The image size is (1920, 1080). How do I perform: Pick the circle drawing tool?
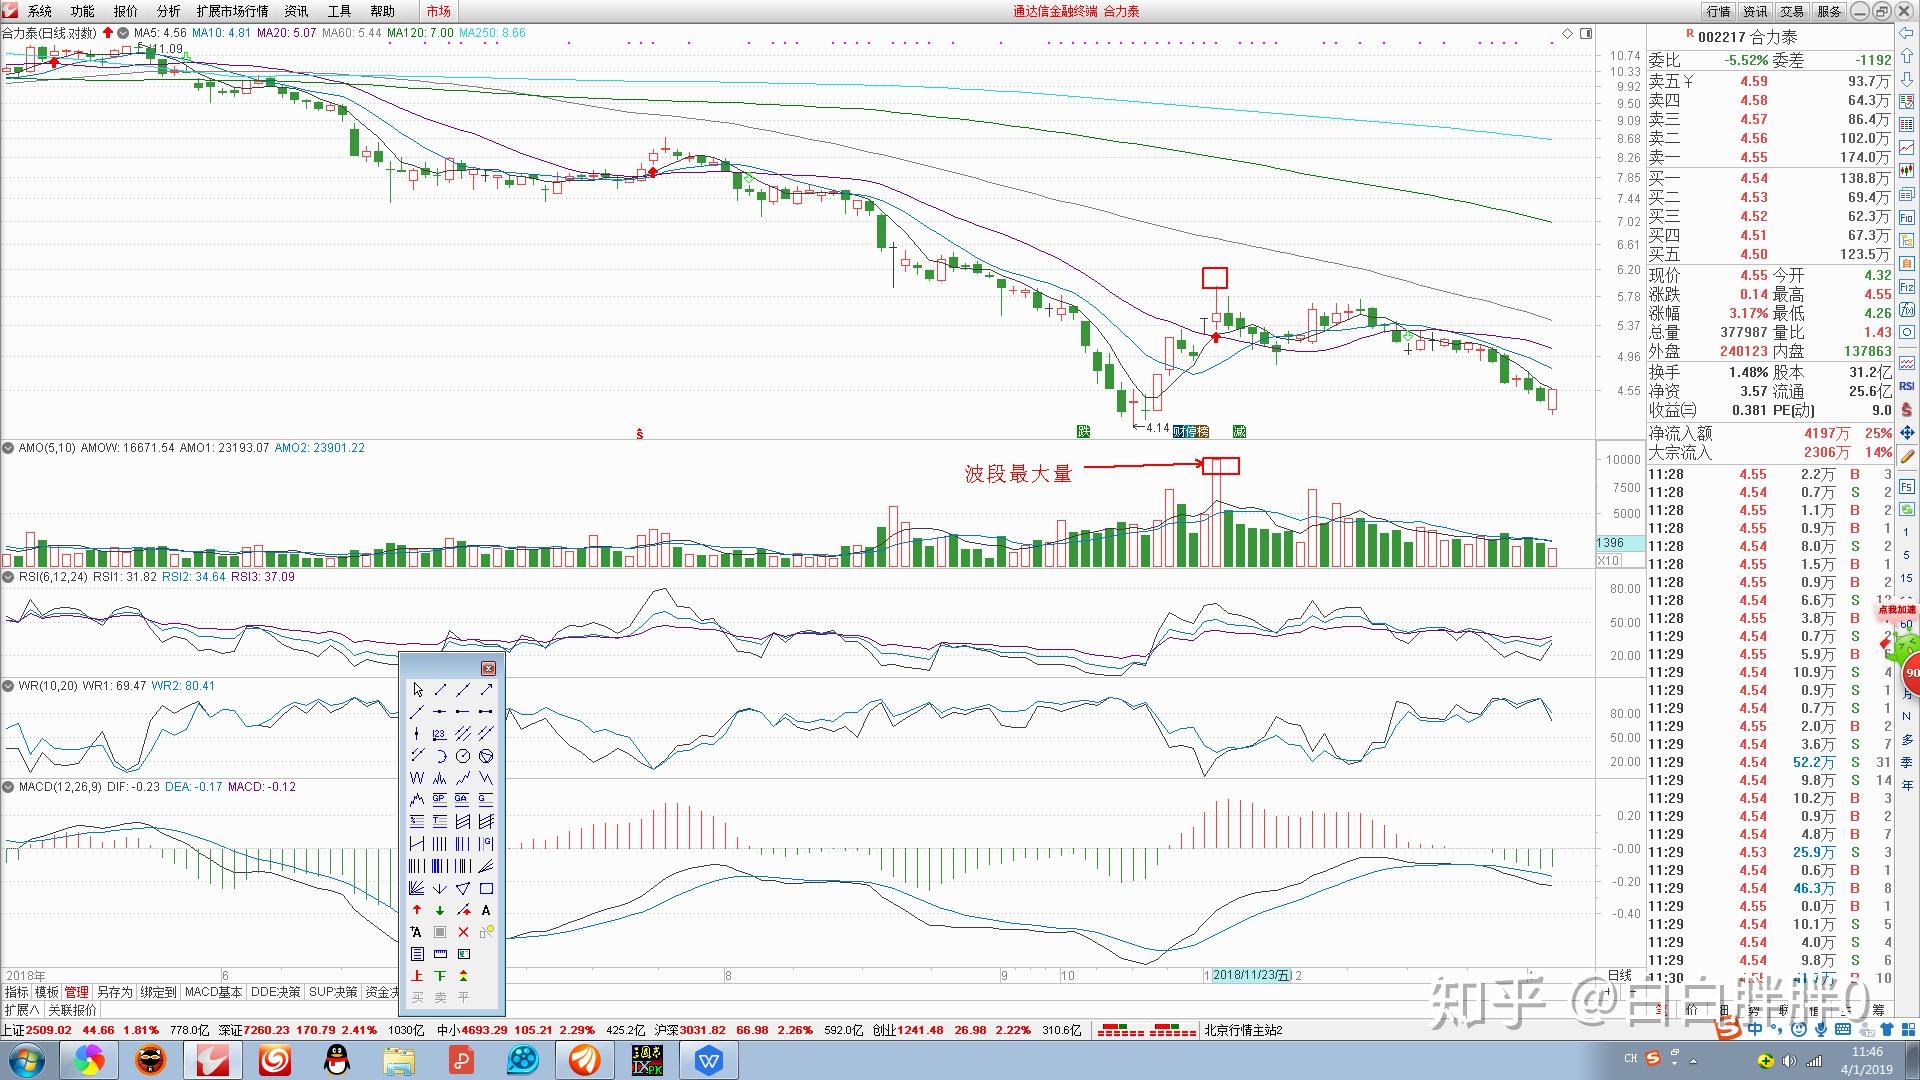click(x=463, y=756)
